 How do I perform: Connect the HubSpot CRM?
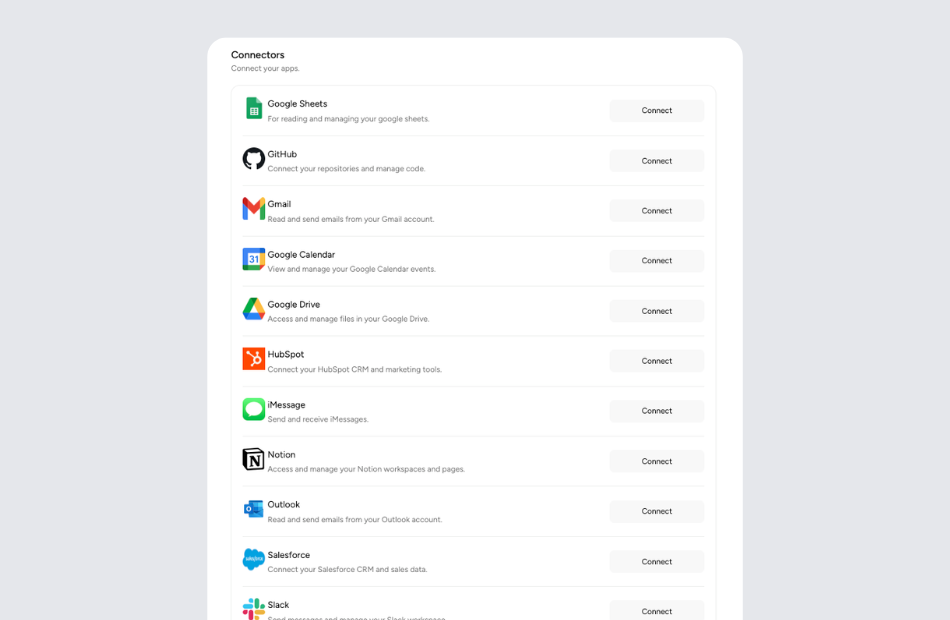(x=656, y=360)
